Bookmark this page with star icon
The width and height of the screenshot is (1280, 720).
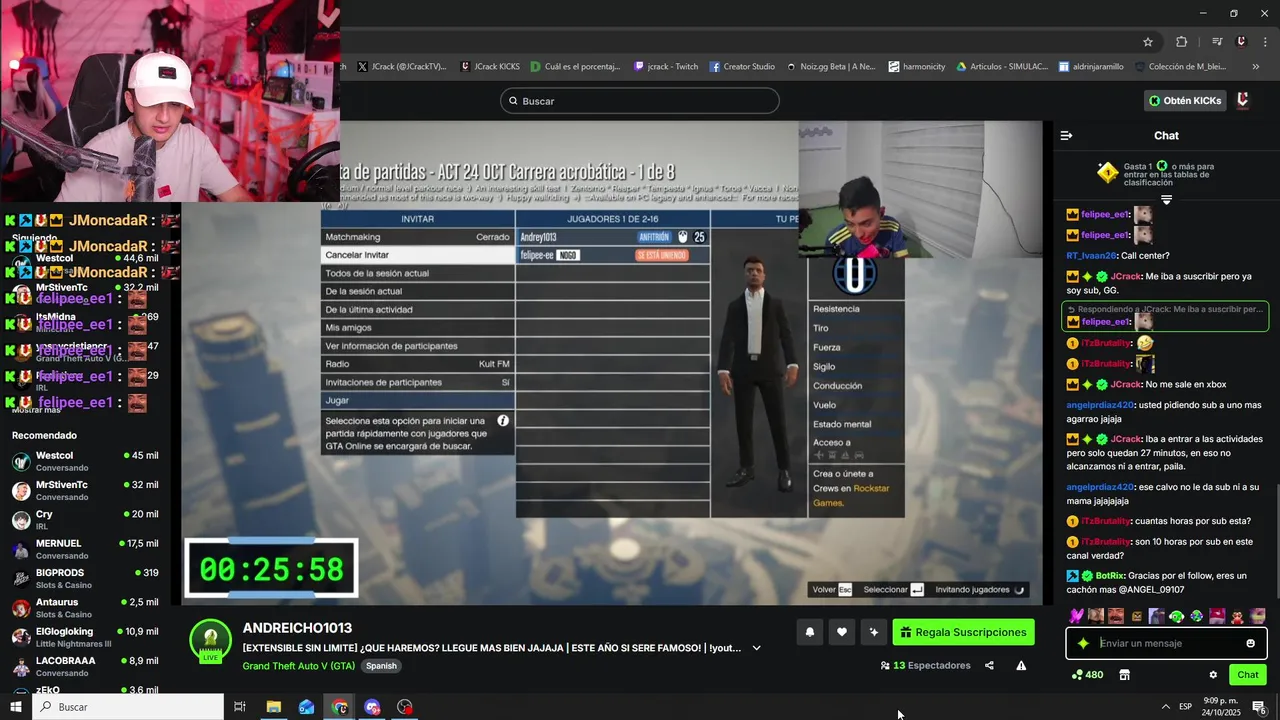[x=1148, y=42]
